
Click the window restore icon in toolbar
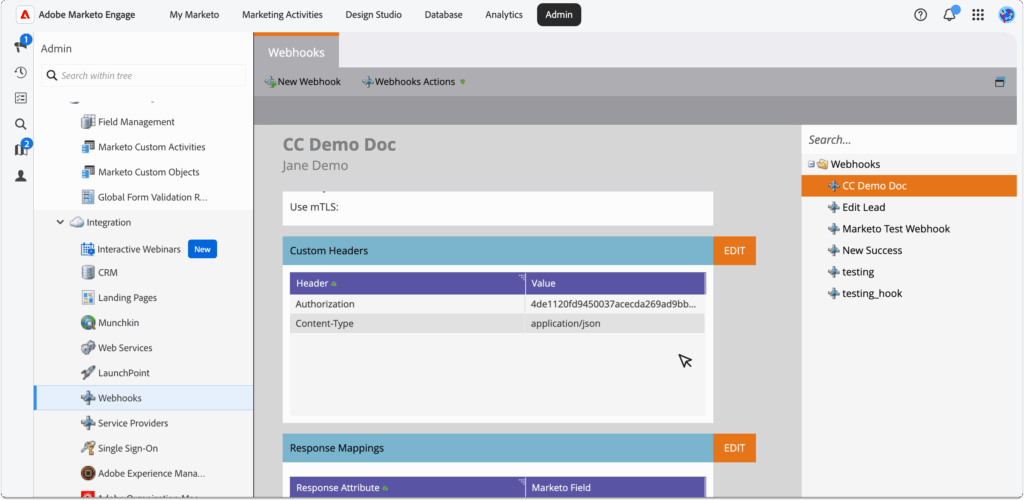pos(999,82)
